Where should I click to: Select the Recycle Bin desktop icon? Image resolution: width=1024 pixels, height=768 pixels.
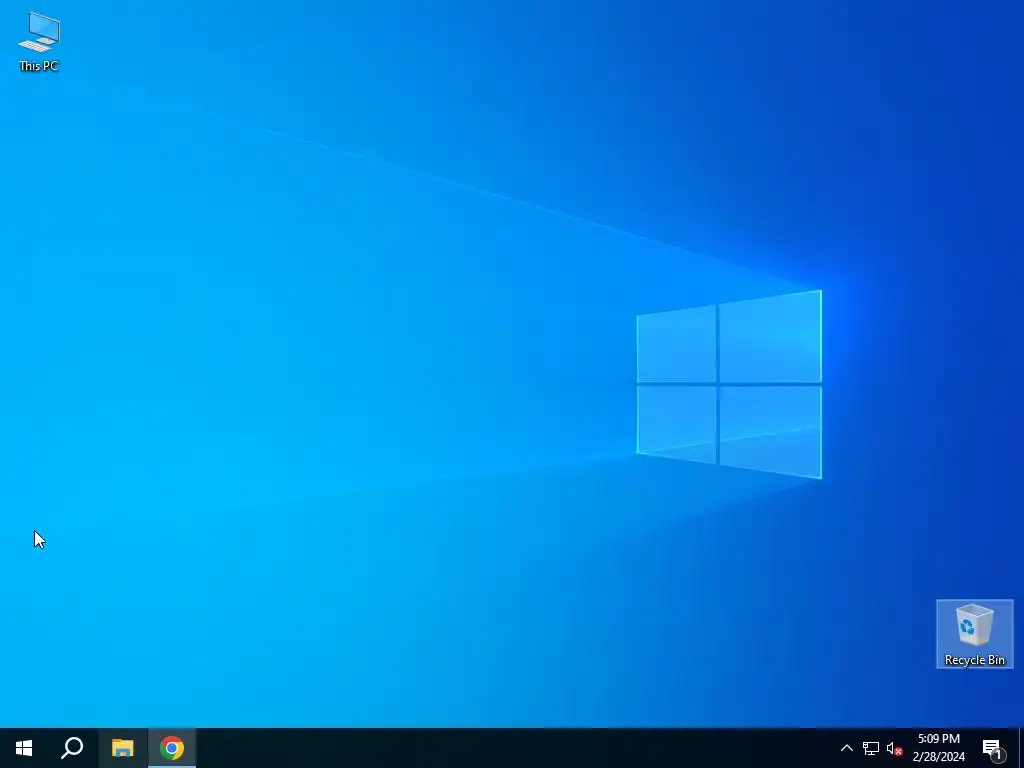coord(974,634)
